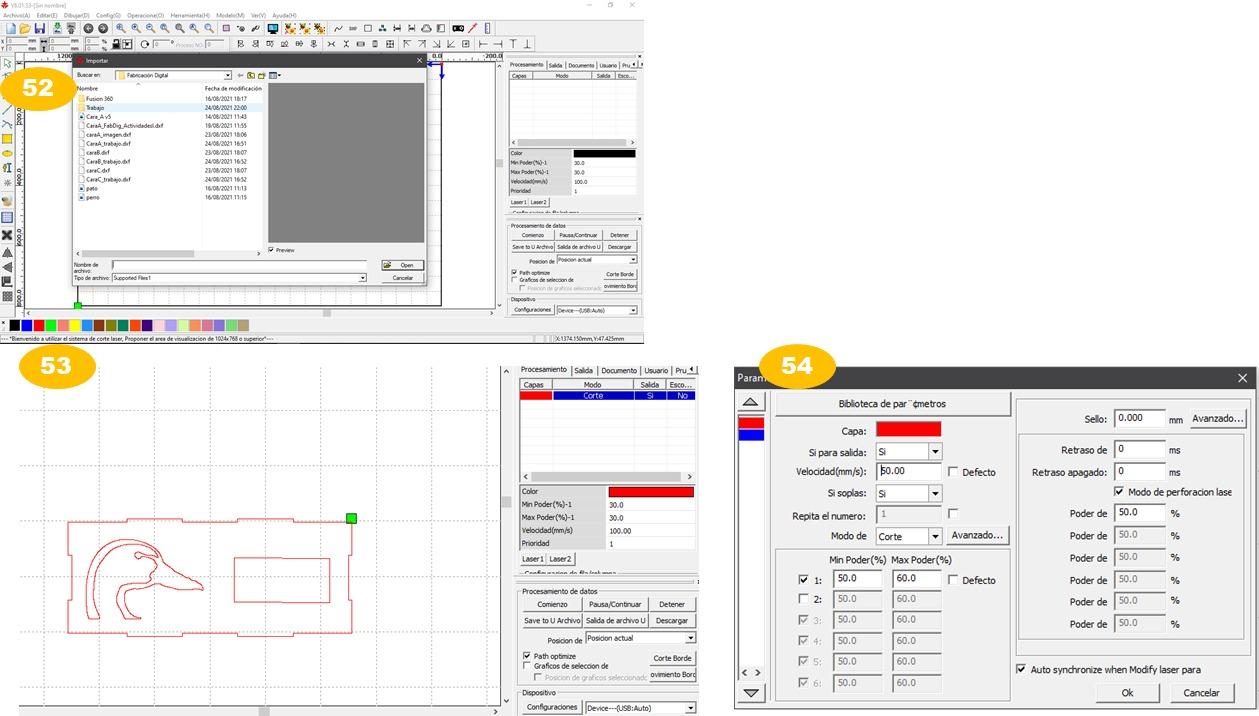Open the Si soplas dropdown
The height and width of the screenshot is (716, 1259).
click(935, 493)
